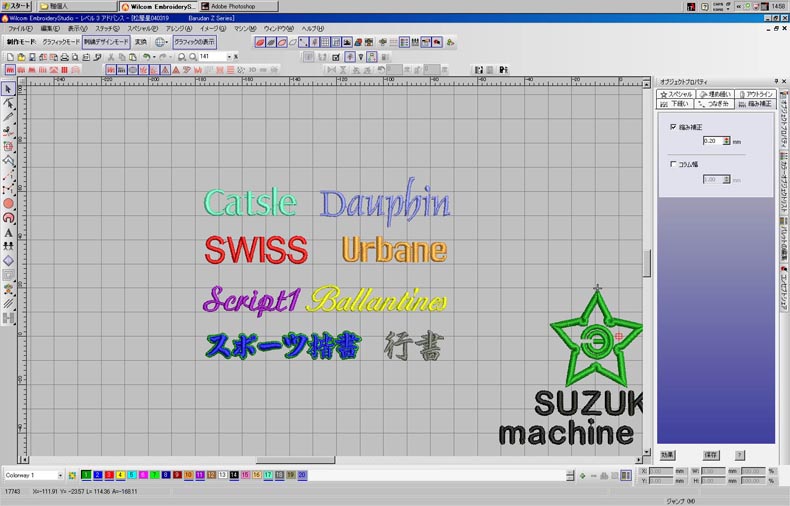This screenshot has width=790, height=506.
Task: Switch to the 埋め縫い tab
Action: [715, 94]
